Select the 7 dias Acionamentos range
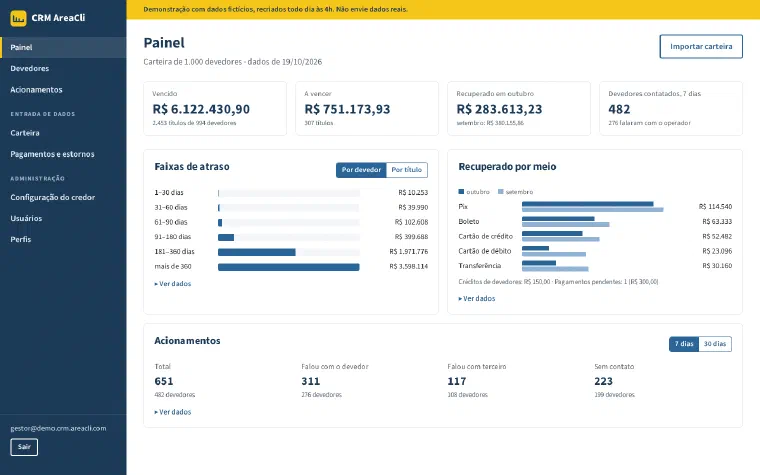Image resolution: width=760 pixels, height=475 pixels. [x=684, y=344]
